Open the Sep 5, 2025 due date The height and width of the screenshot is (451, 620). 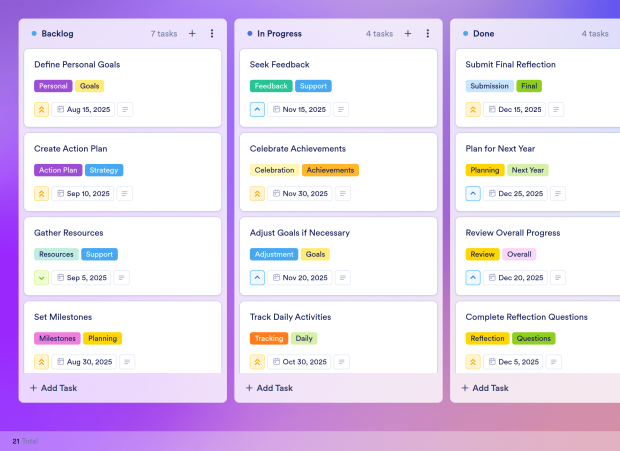[x=81, y=278]
